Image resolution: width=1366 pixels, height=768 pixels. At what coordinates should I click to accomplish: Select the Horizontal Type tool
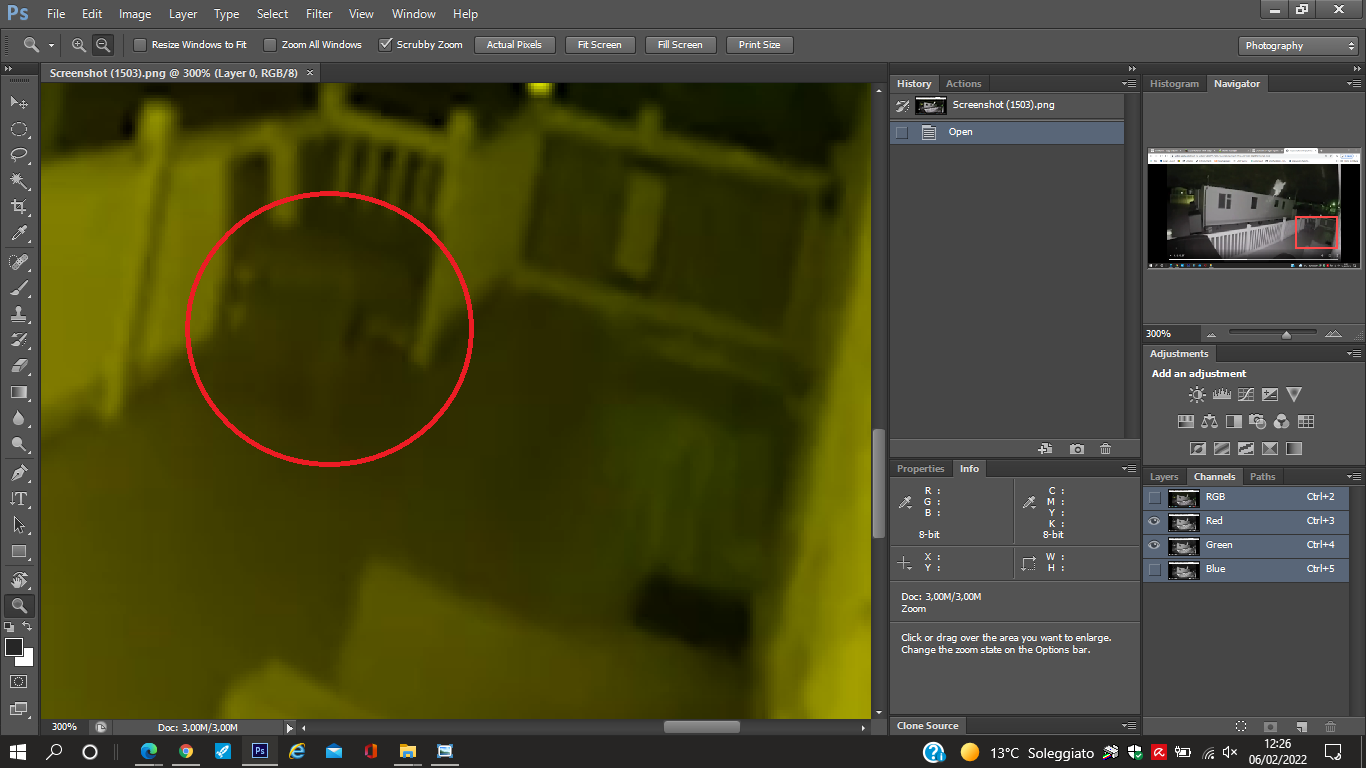[18, 498]
